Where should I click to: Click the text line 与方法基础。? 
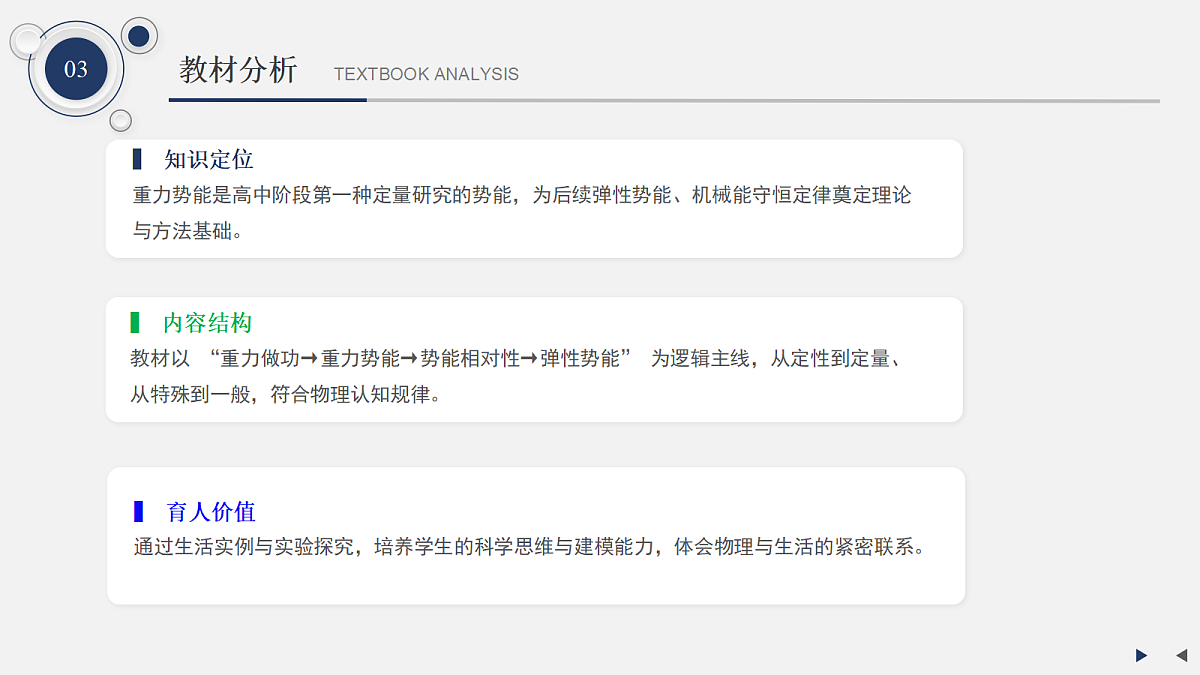coord(188,231)
